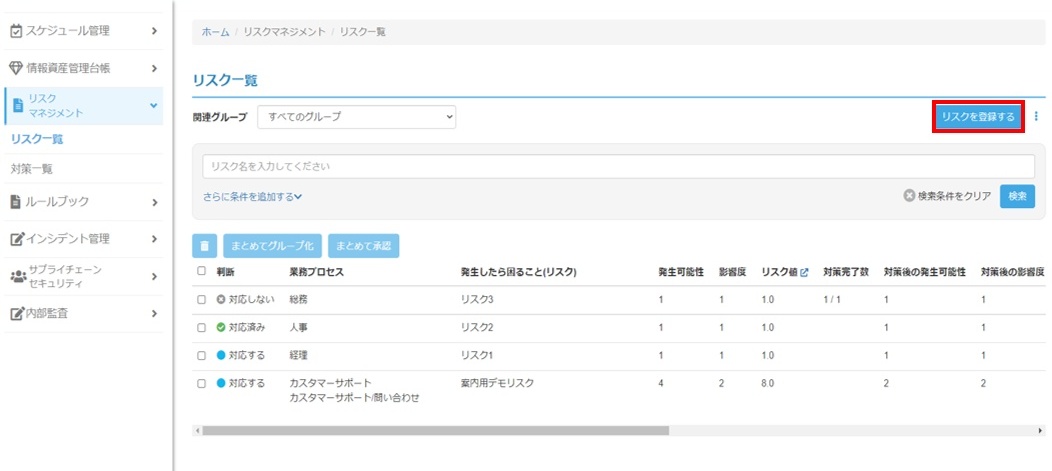
Task: Click the 1 / 1 countermeasure count cell
Action: tap(831, 299)
